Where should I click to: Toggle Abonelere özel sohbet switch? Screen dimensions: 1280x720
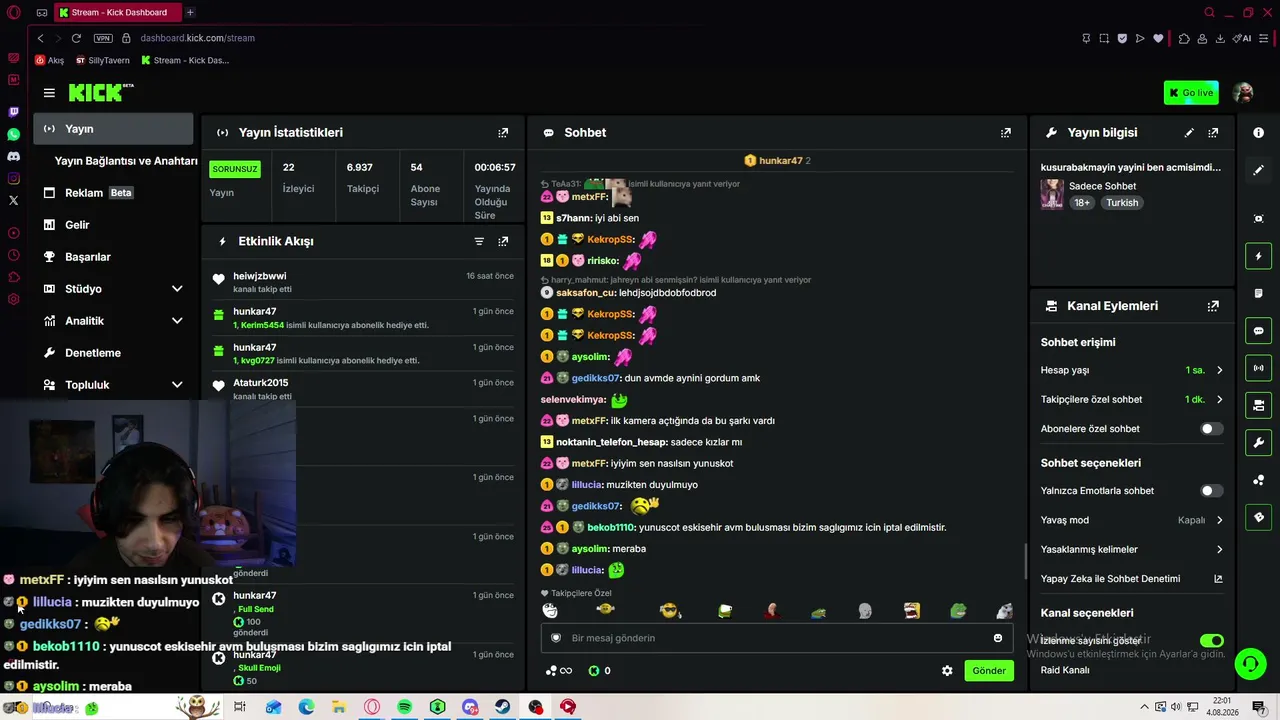pos(1211,429)
